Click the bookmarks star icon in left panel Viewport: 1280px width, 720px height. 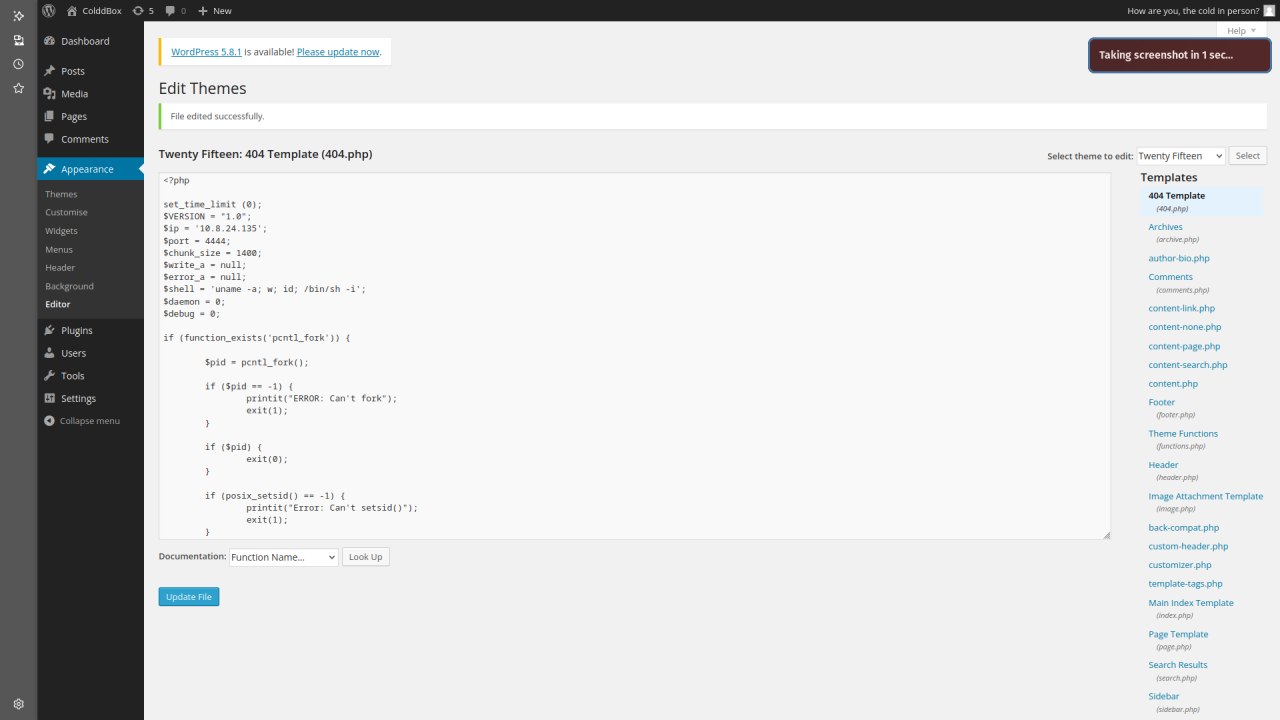point(18,88)
